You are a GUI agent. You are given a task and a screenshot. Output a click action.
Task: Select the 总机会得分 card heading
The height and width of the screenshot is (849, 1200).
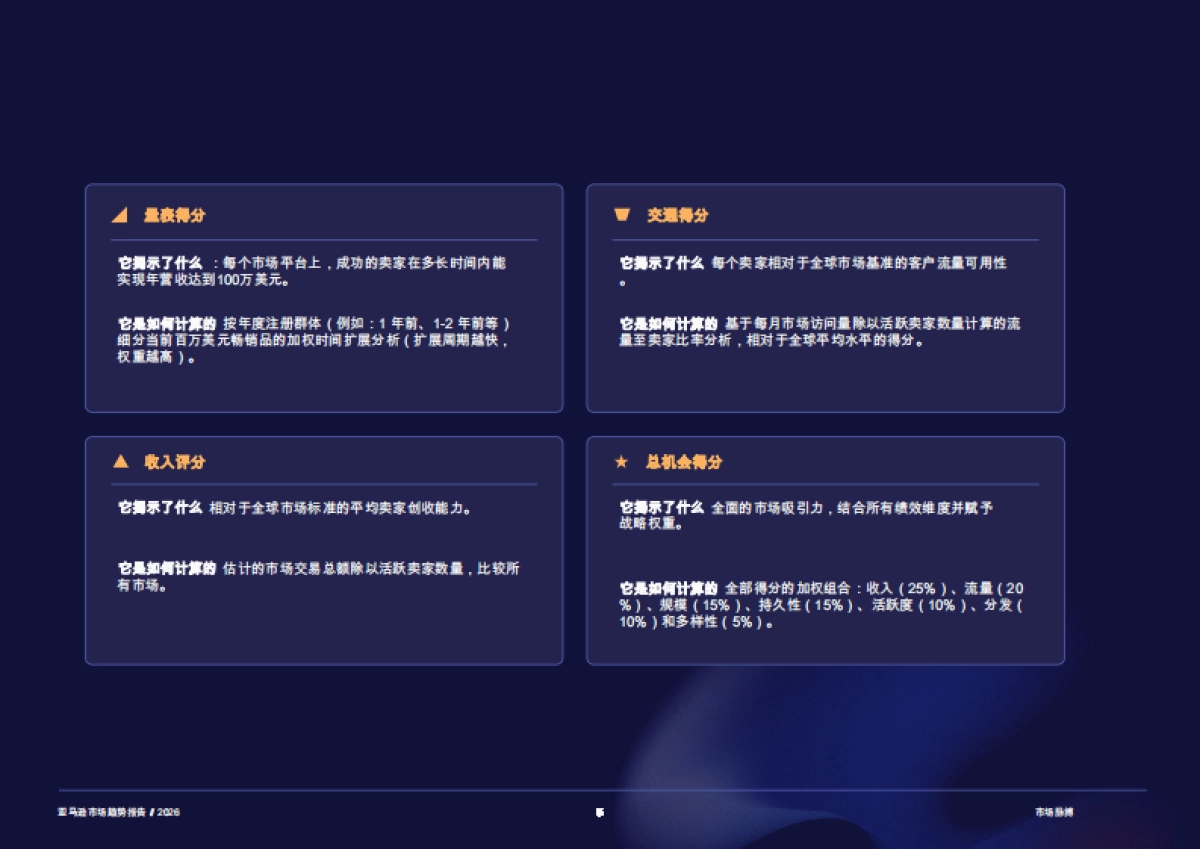(684, 462)
